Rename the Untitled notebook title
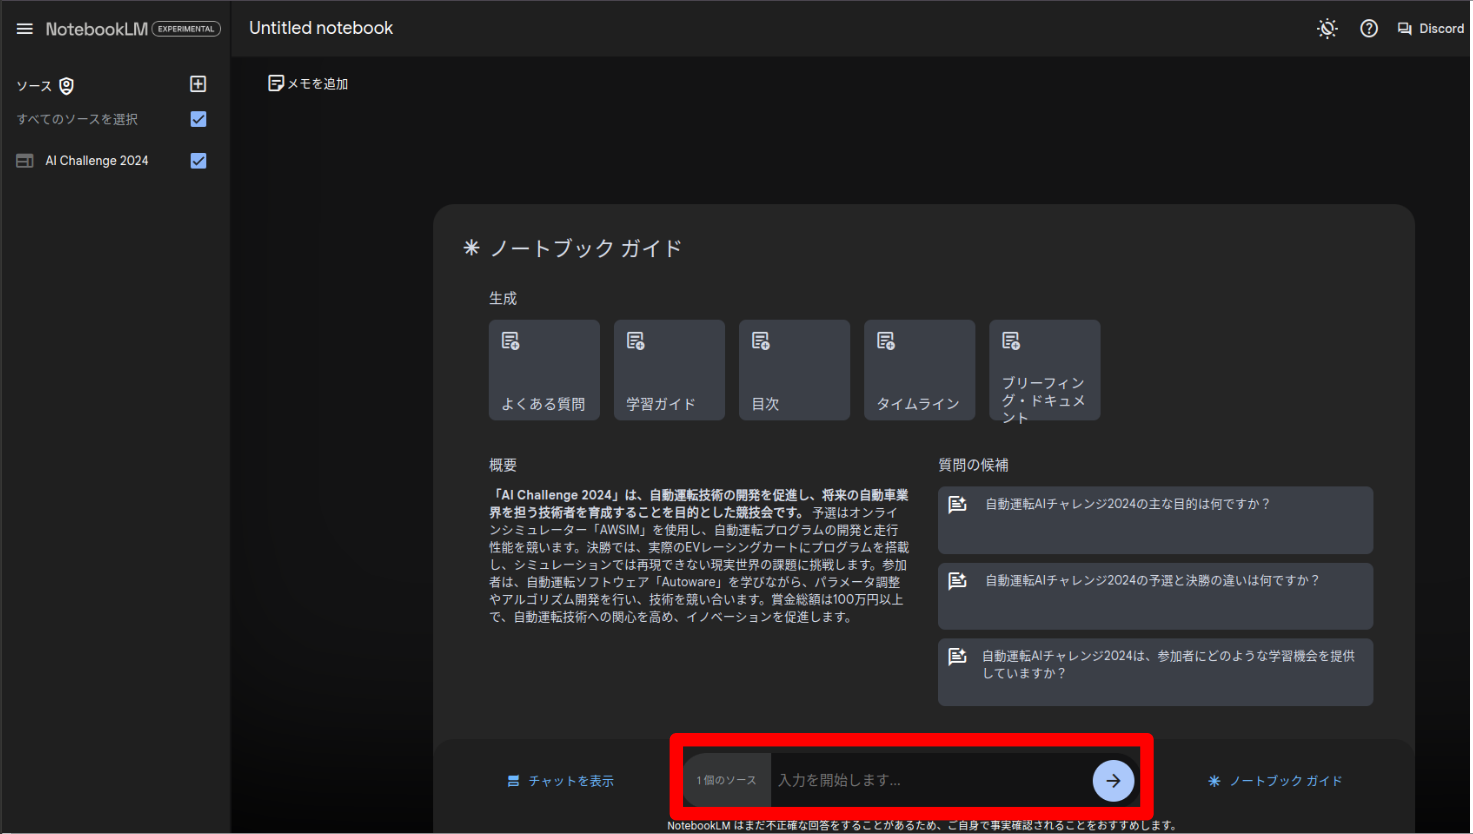 (321, 28)
